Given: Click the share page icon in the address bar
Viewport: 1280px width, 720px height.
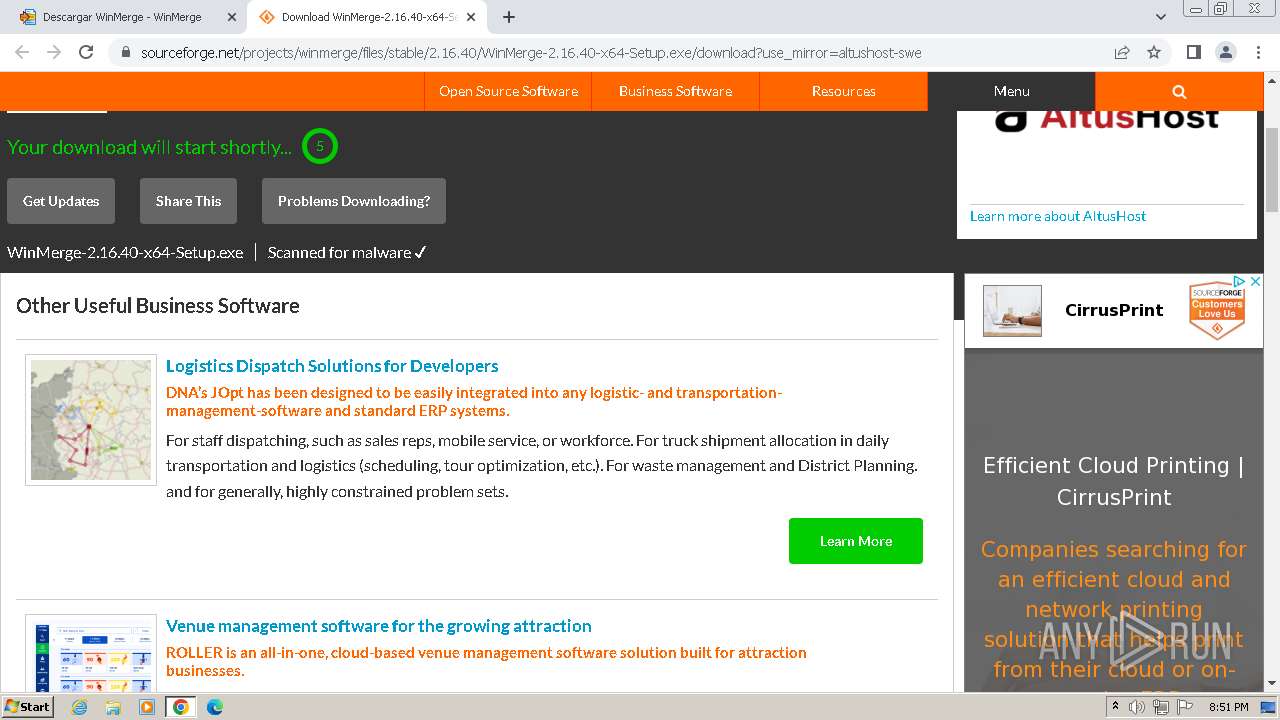Looking at the screenshot, I should (x=1122, y=52).
